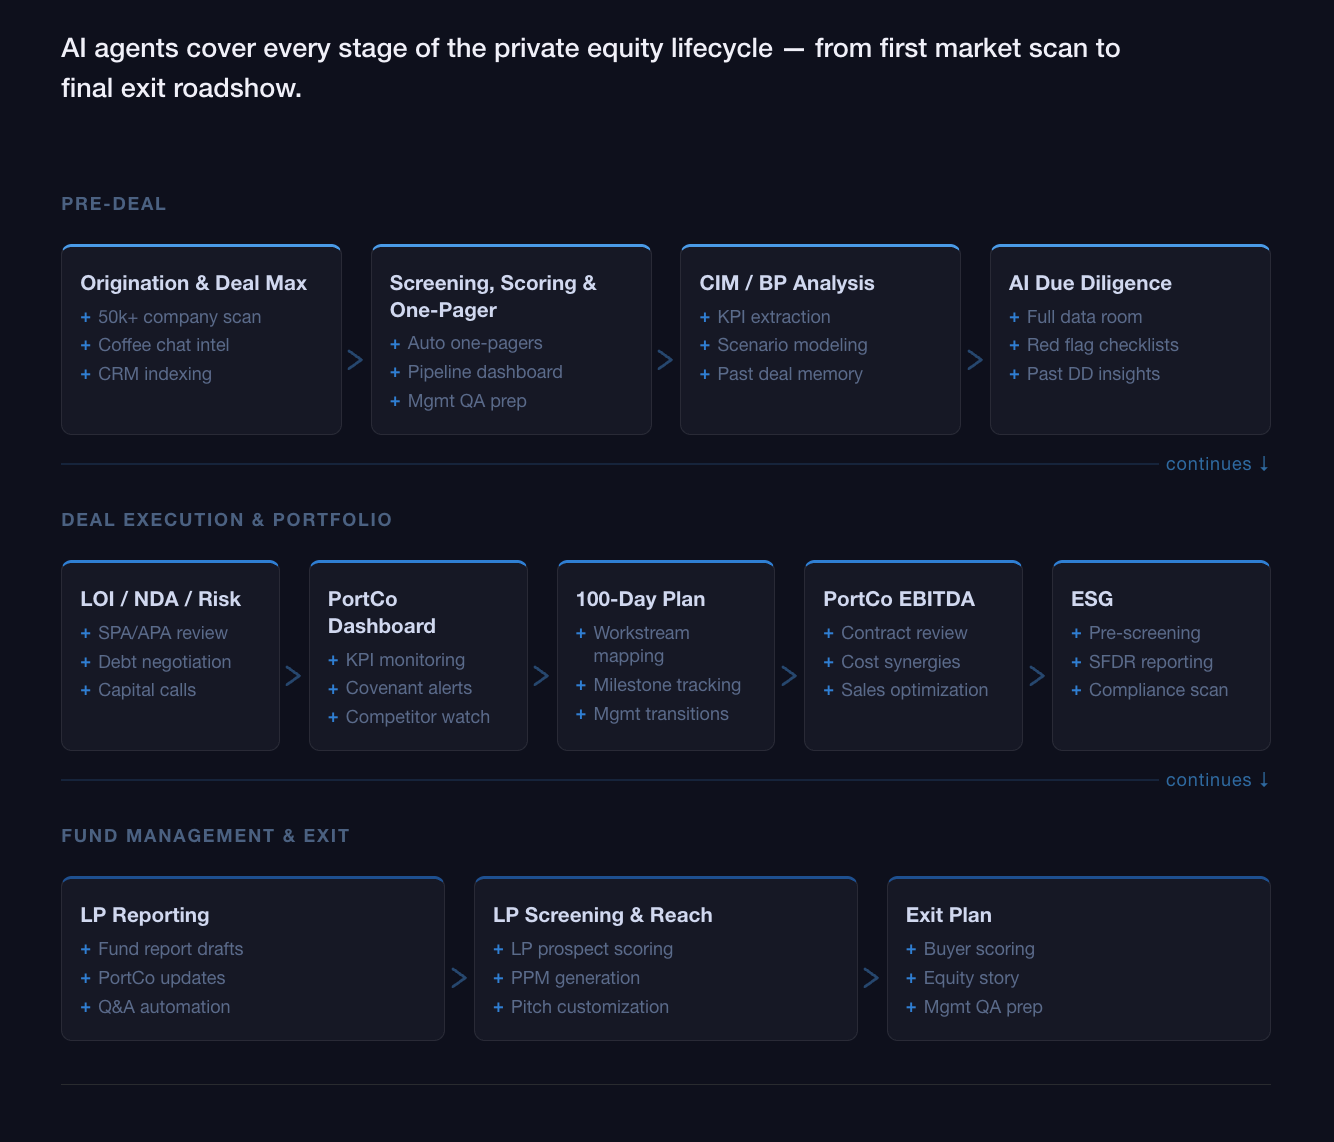Click the continues link below the Pre-Deal row
Screen dimensions: 1334x1142
[x=1216, y=464]
